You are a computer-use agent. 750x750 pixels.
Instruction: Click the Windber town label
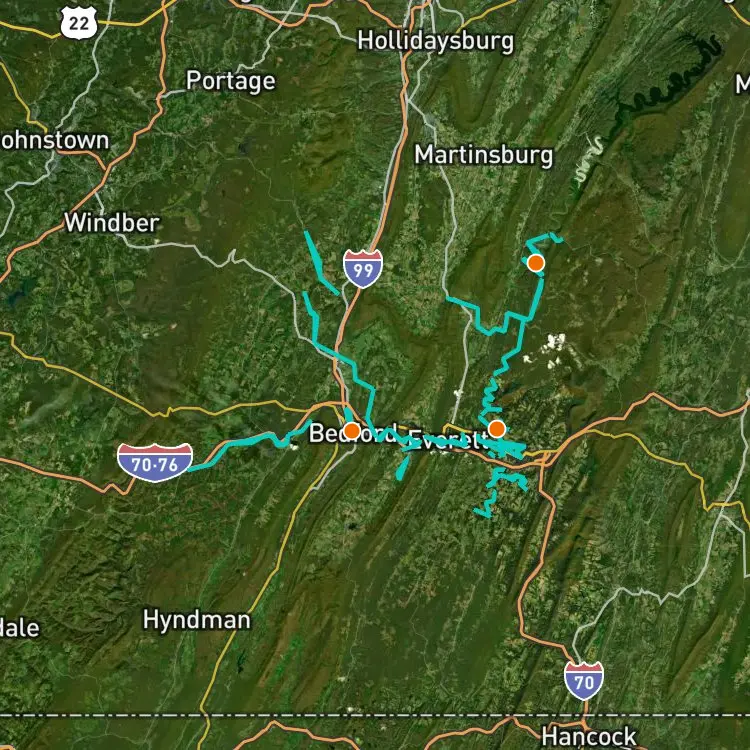click(x=111, y=222)
